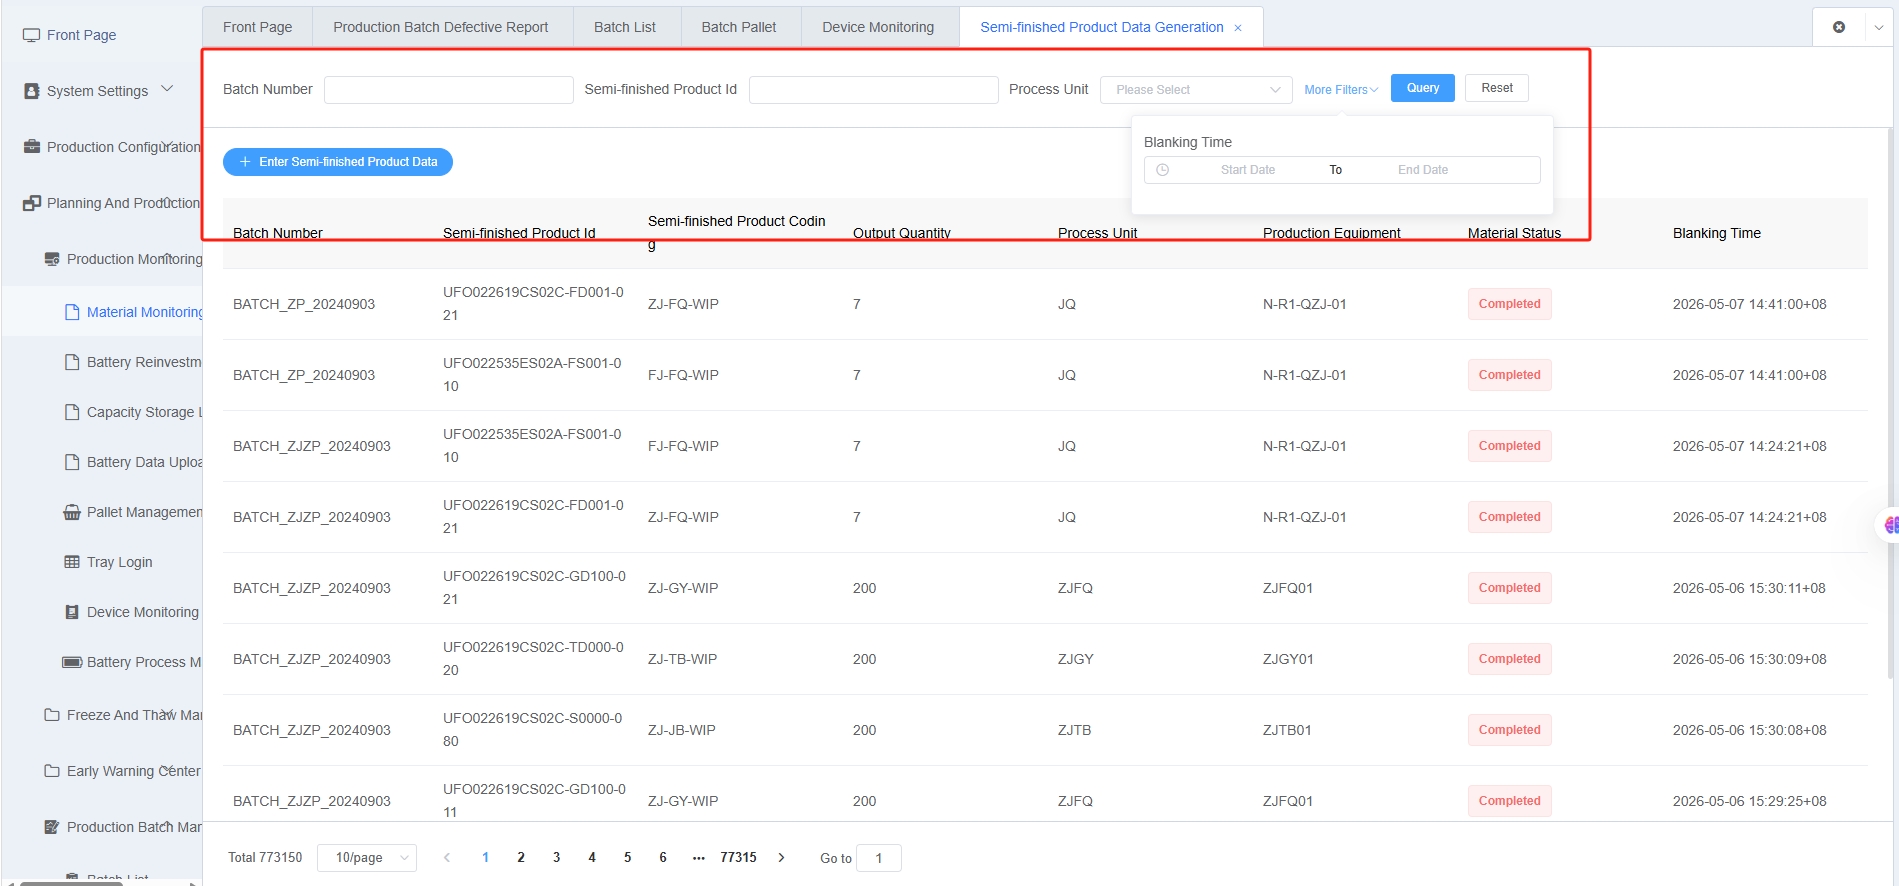Click the floating colorful assistant icon
1899x886 pixels.
[x=1889, y=525]
